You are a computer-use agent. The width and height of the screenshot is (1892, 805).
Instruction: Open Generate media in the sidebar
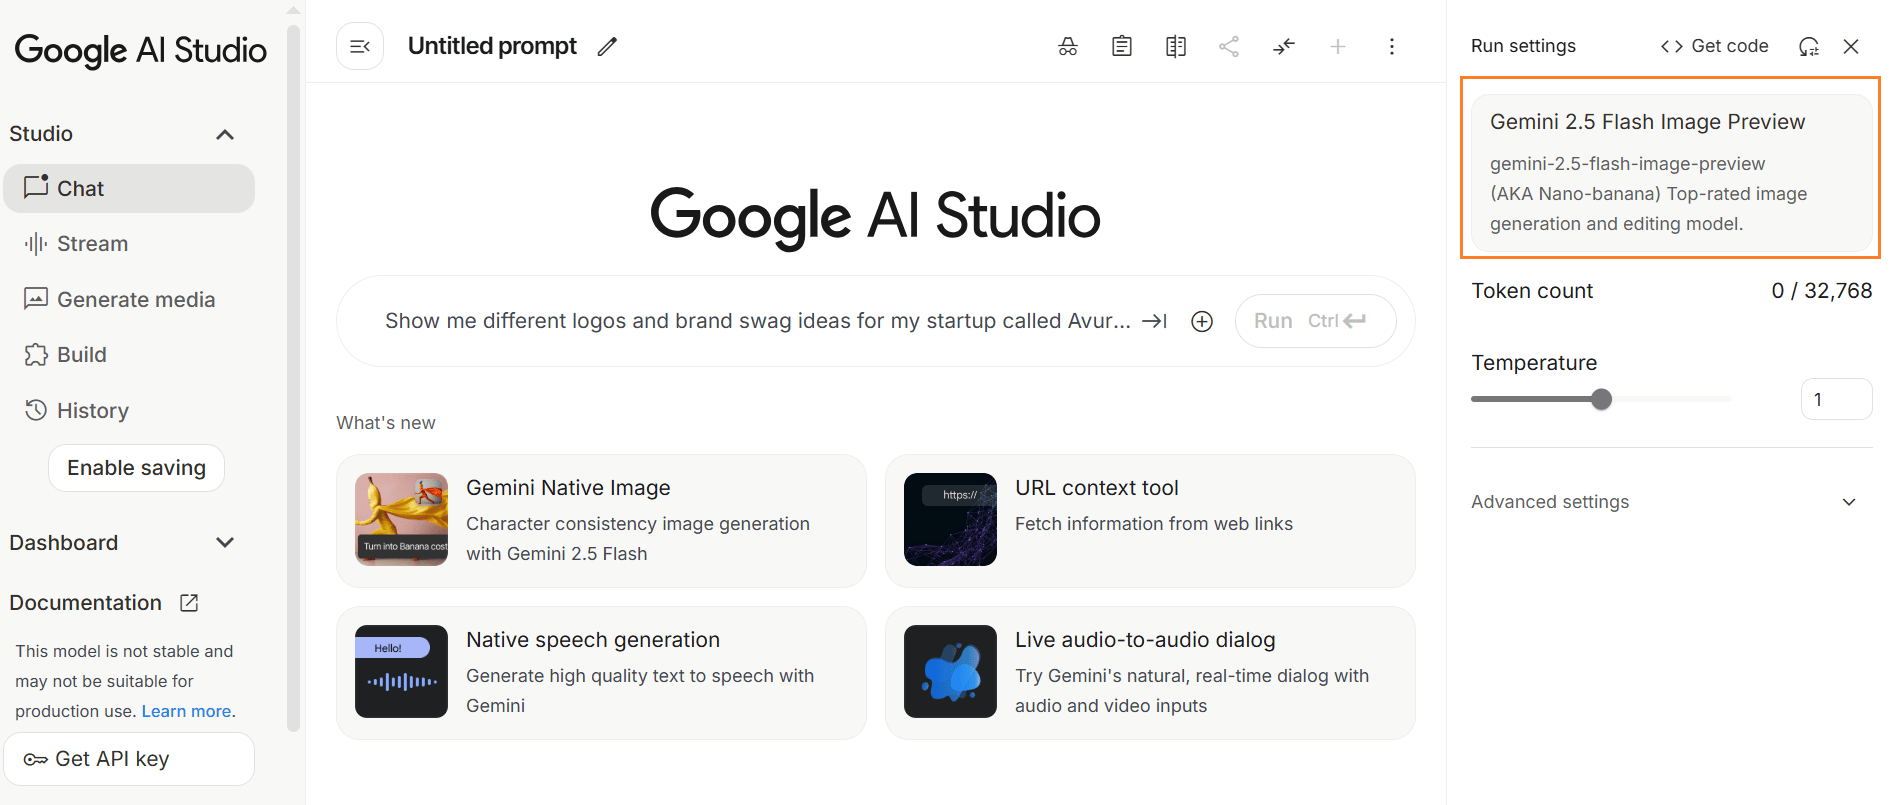tap(129, 299)
